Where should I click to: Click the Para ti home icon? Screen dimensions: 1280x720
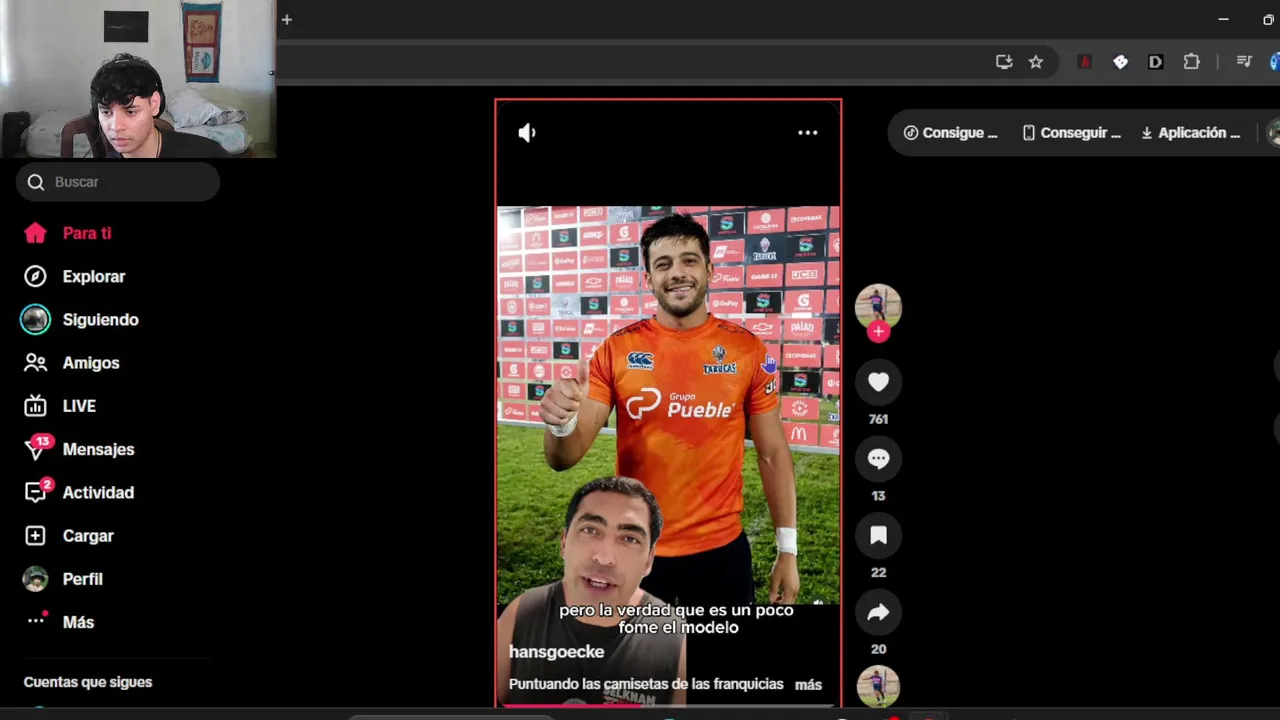coord(35,233)
